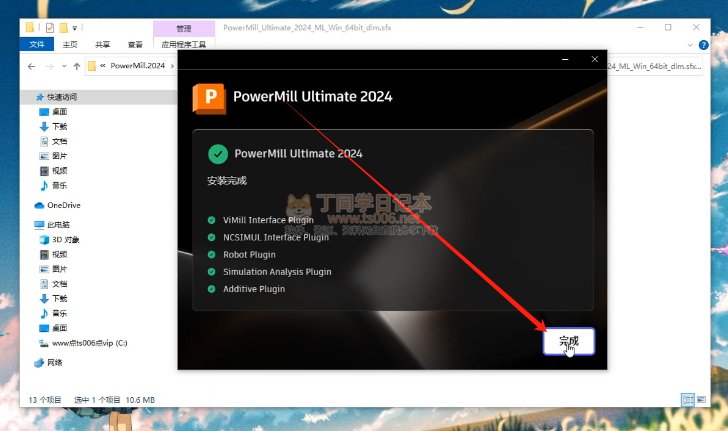Switch to the 共享 ribbon tab
728x431 pixels.
pos(103,45)
